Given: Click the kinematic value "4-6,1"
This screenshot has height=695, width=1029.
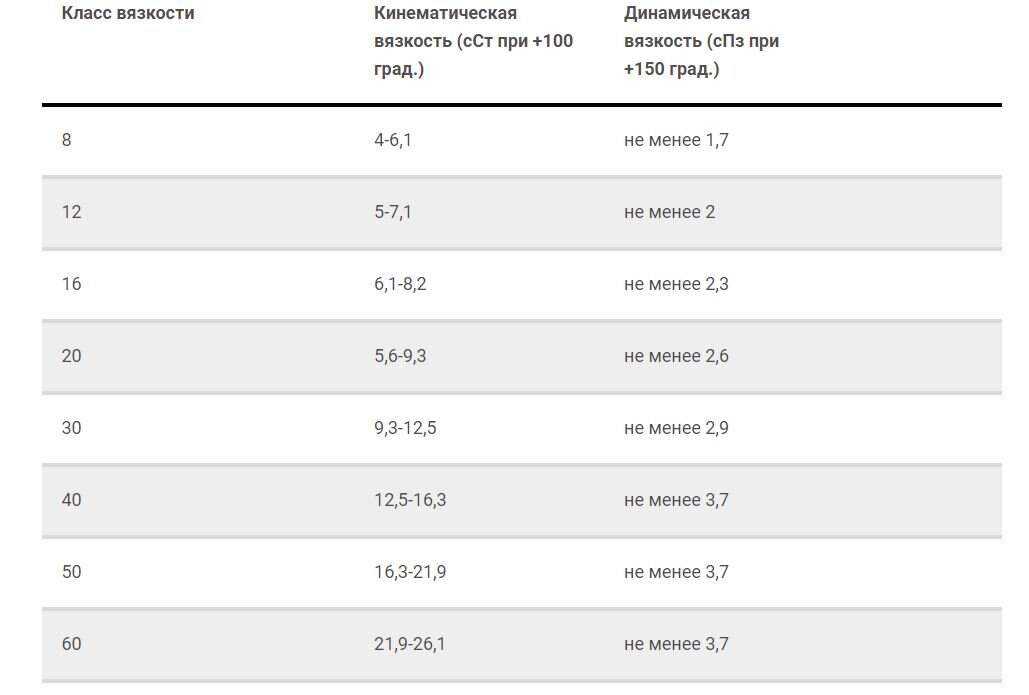Looking at the screenshot, I should (x=393, y=140).
